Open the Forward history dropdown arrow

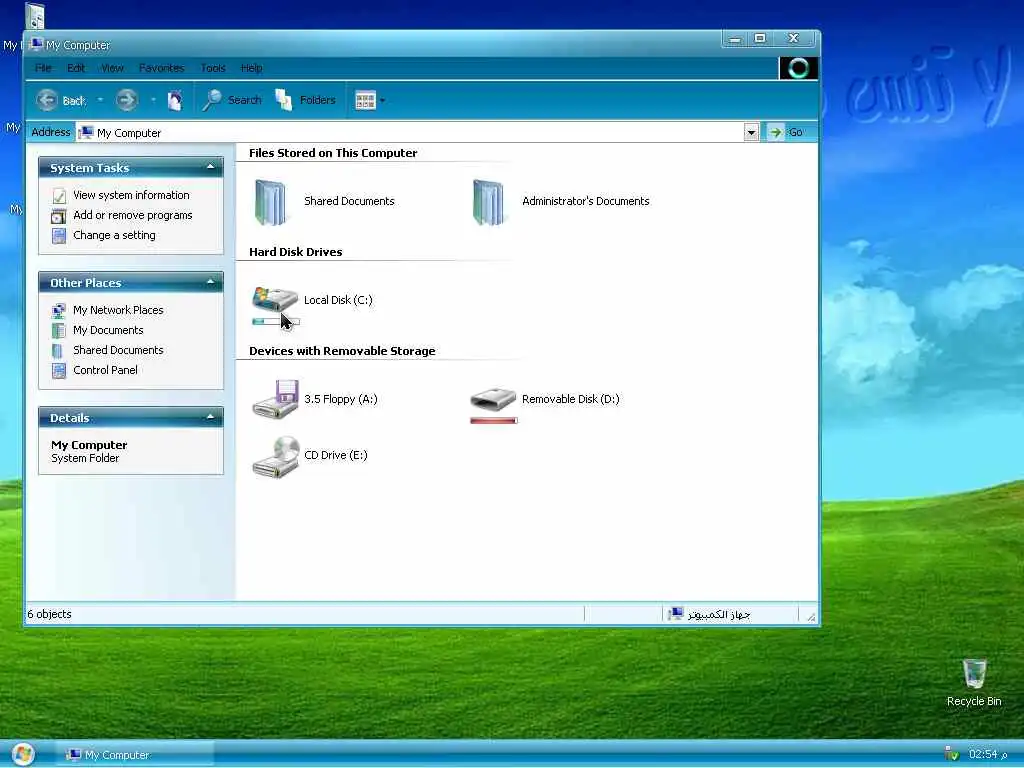pyautogui.click(x=153, y=100)
